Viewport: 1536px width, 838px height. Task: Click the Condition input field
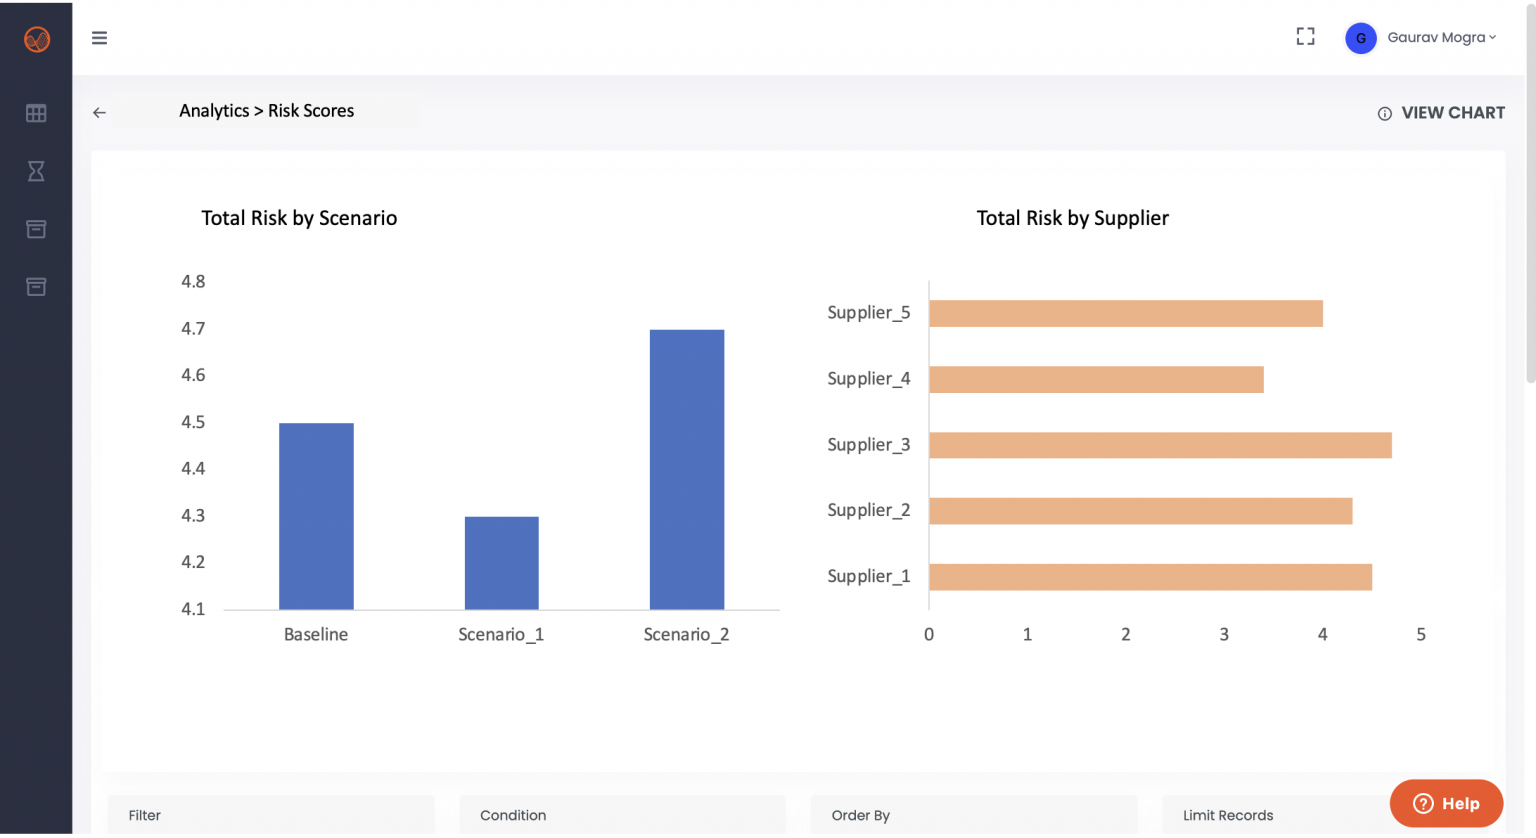[x=622, y=815]
